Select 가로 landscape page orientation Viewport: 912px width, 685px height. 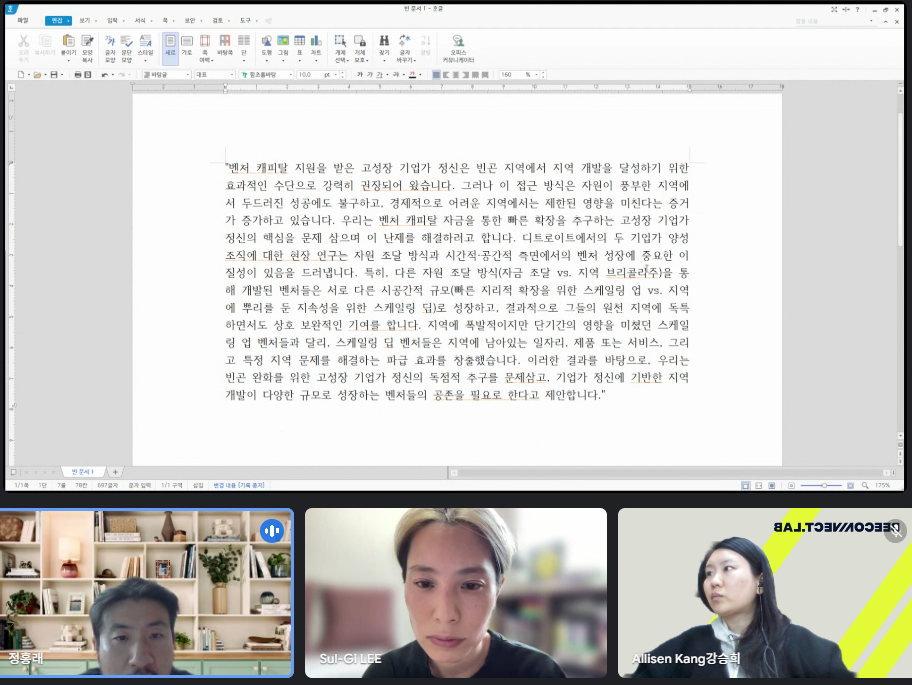coord(187,44)
